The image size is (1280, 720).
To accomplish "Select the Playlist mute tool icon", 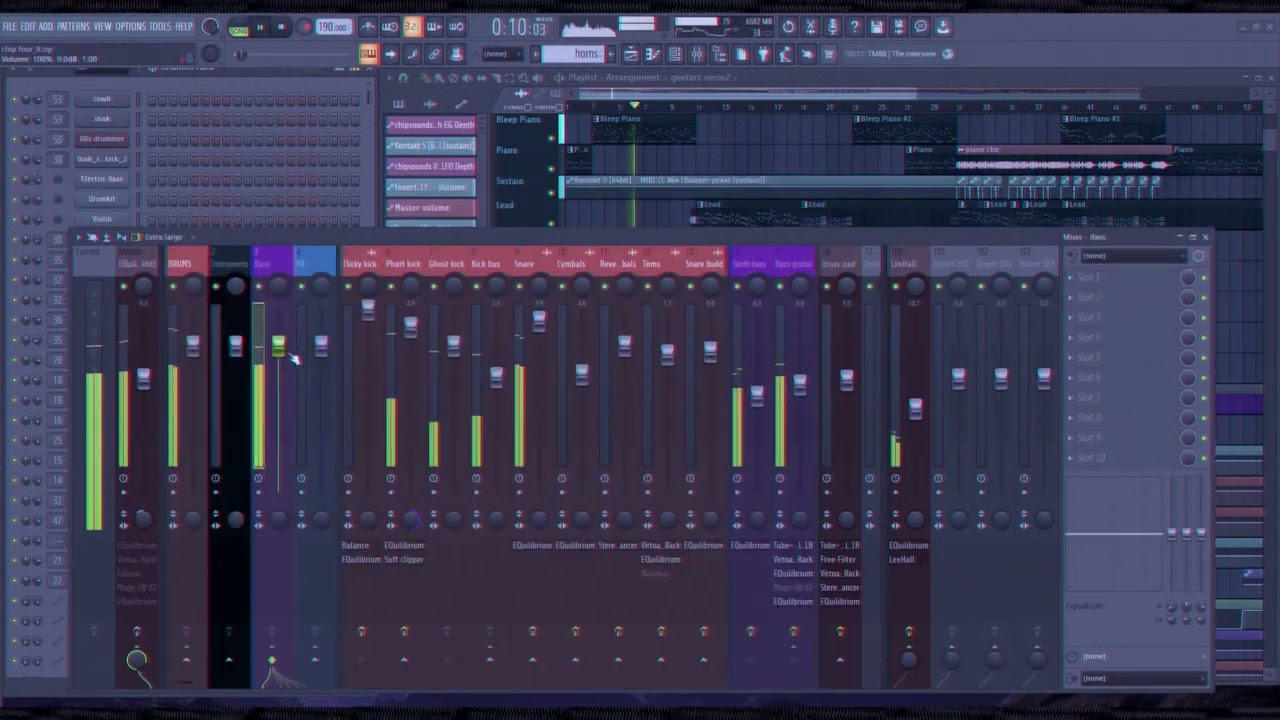I will [468, 77].
